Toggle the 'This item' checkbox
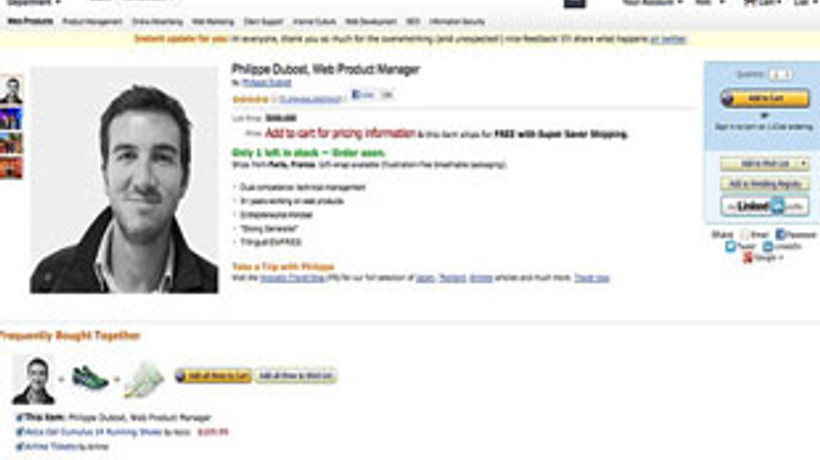This screenshot has height=460, width=820. 19,417
